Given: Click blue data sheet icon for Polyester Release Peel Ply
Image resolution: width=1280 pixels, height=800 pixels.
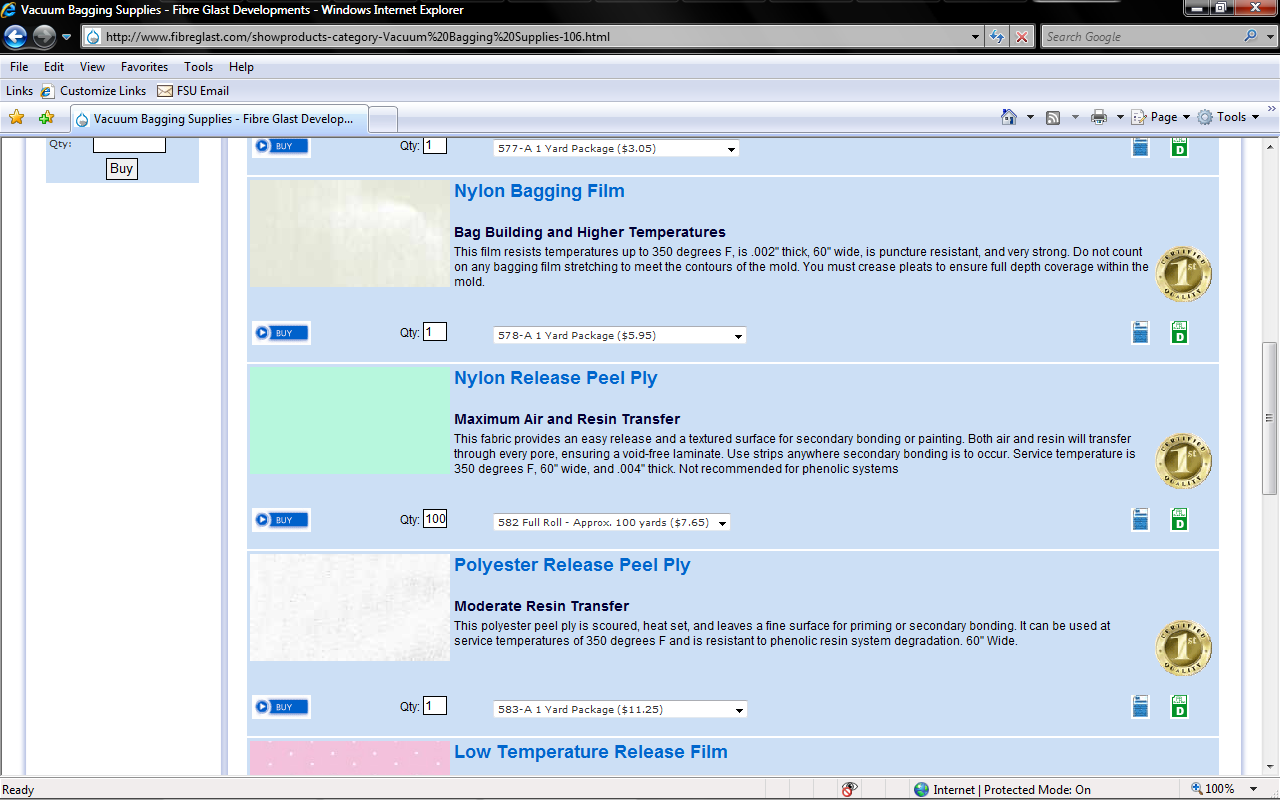Looking at the screenshot, I should (1141, 707).
